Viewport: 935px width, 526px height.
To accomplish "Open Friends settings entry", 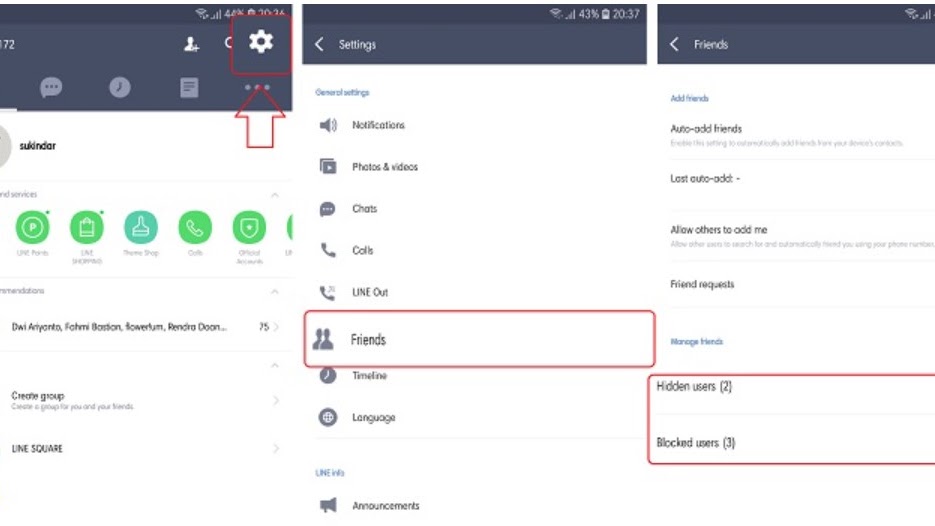I will click(x=479, y=339).
